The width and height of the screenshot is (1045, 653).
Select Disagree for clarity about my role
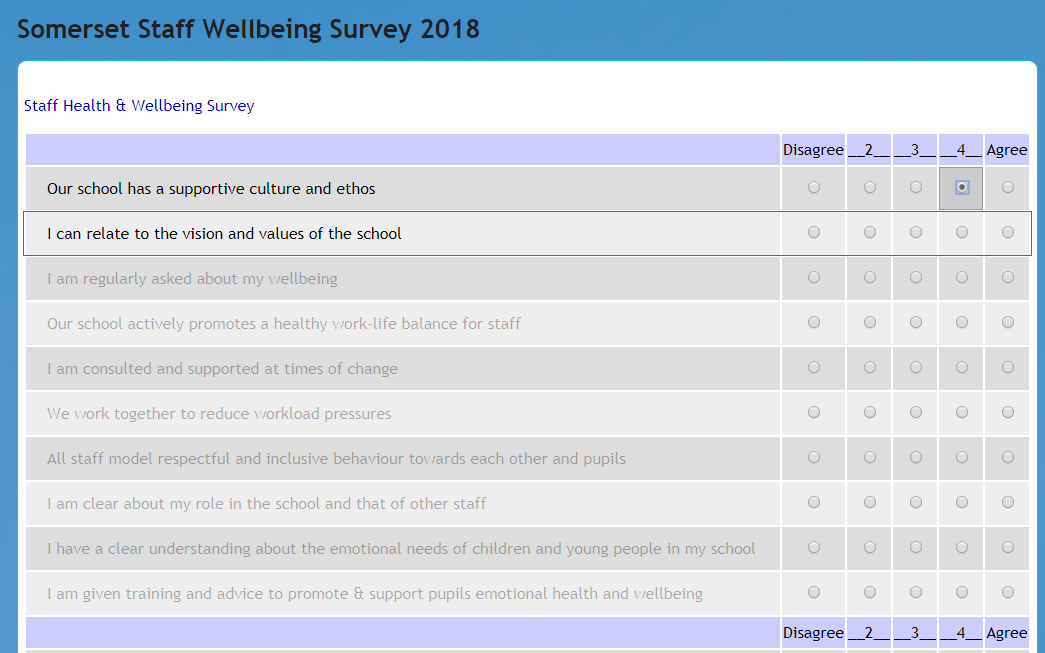coord(814,503)
